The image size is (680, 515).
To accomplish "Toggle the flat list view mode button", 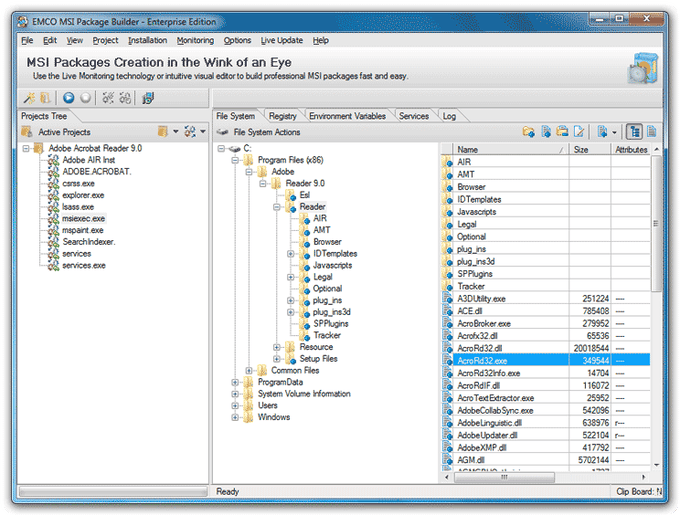I will coord(651,132).
